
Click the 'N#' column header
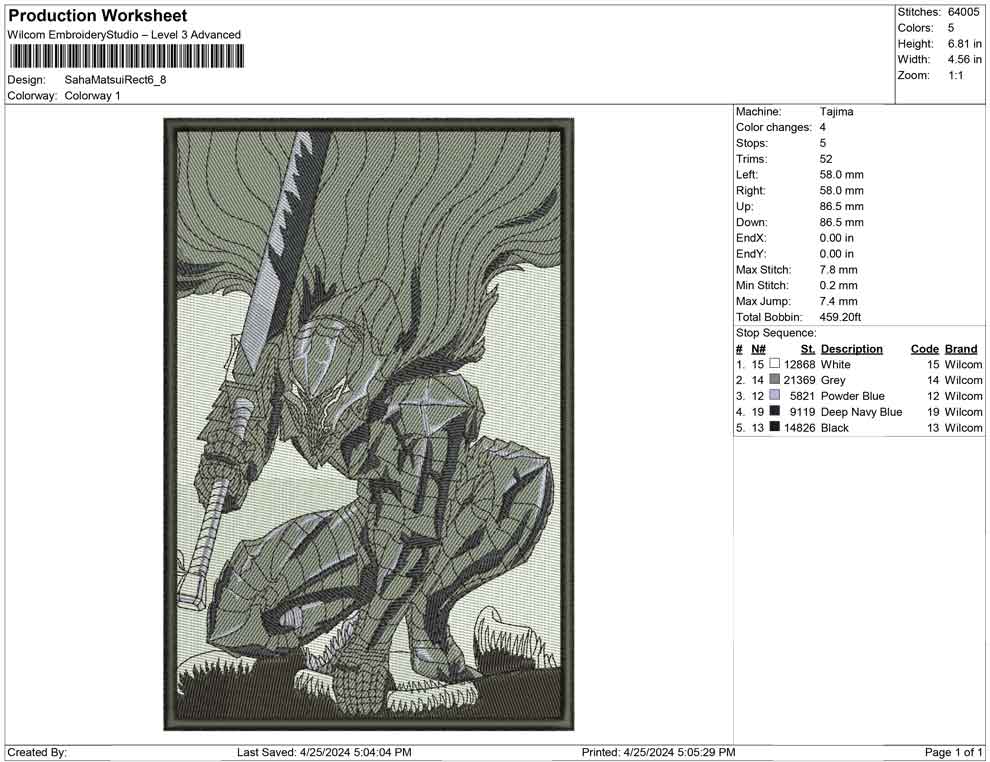click(758, 349)
